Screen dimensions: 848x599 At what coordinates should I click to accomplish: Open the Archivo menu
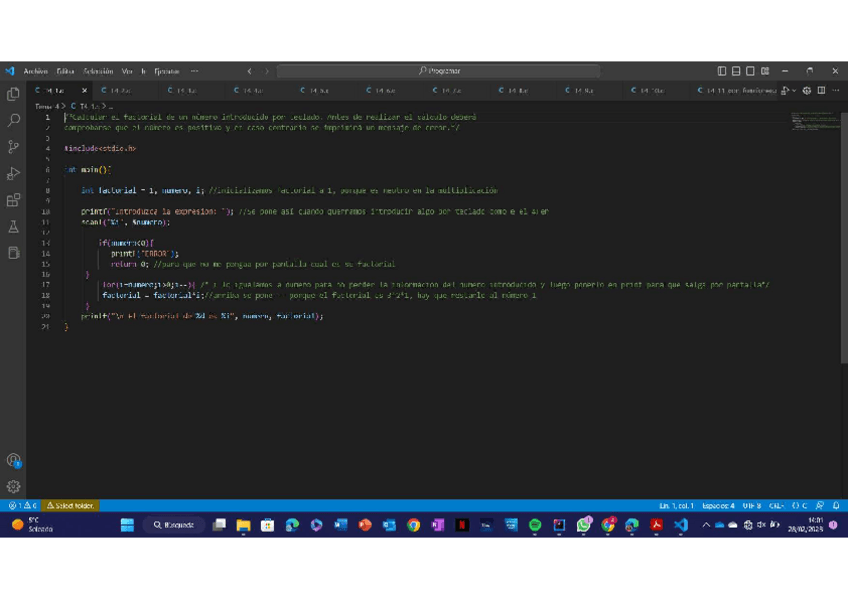click(35, 71)
